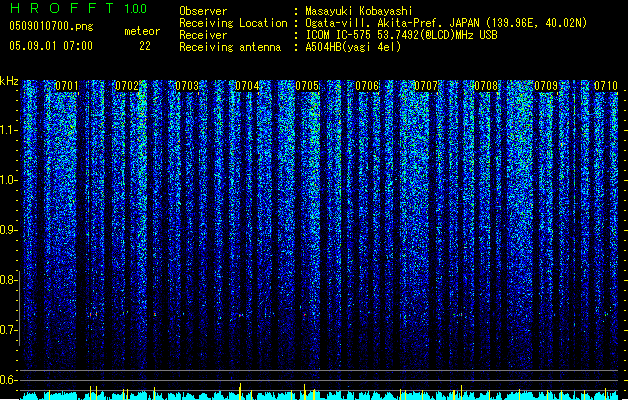This screenshot has height=400, width=629.
Task: Click the Receiver label
Action: coord(203,35)
